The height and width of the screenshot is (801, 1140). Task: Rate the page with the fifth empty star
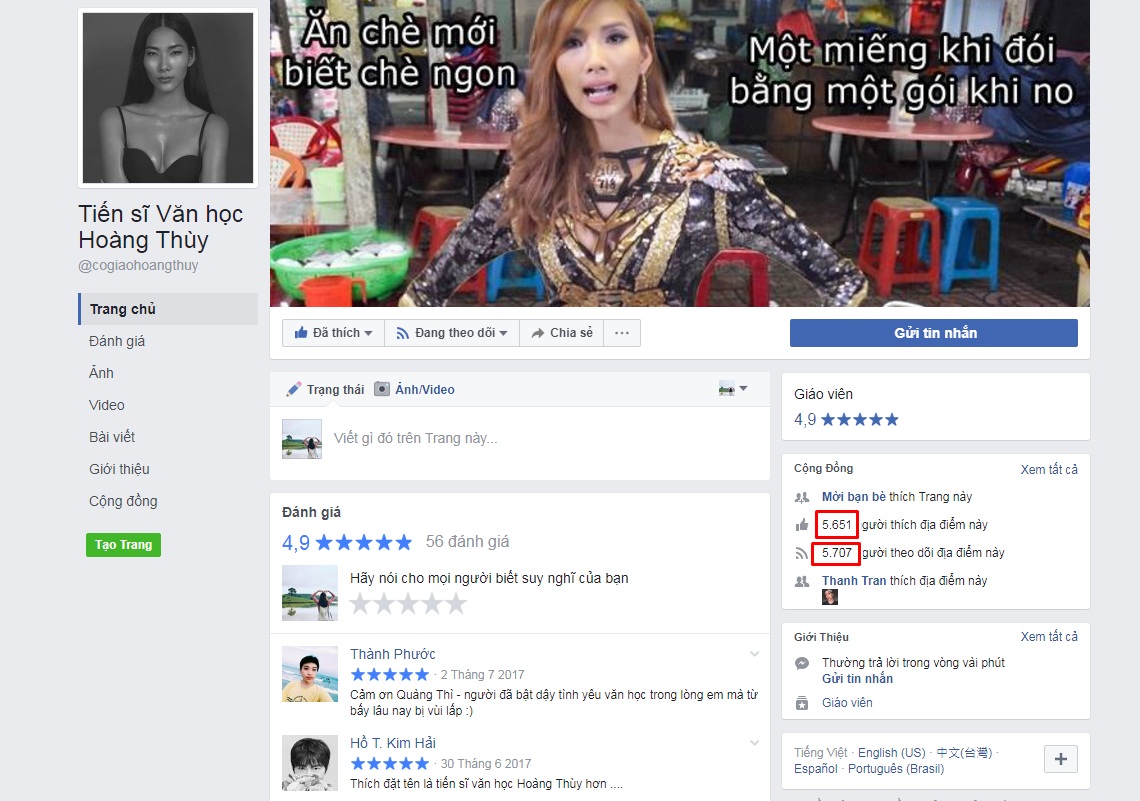pyautogui.click(x=456, y=604)
